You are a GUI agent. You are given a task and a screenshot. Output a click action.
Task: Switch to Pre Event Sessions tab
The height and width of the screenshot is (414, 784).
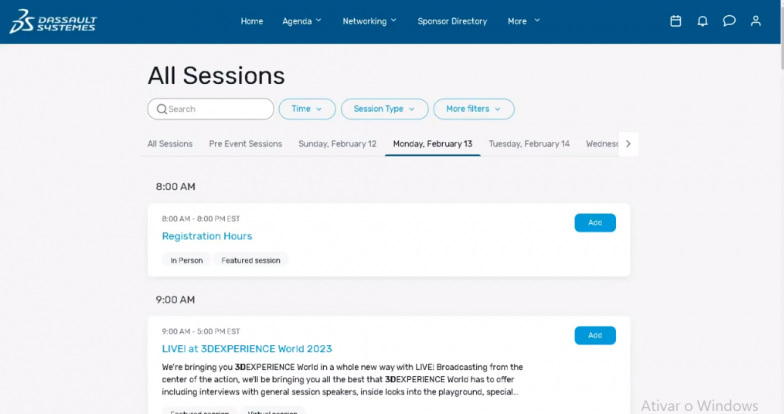point(245,144)
